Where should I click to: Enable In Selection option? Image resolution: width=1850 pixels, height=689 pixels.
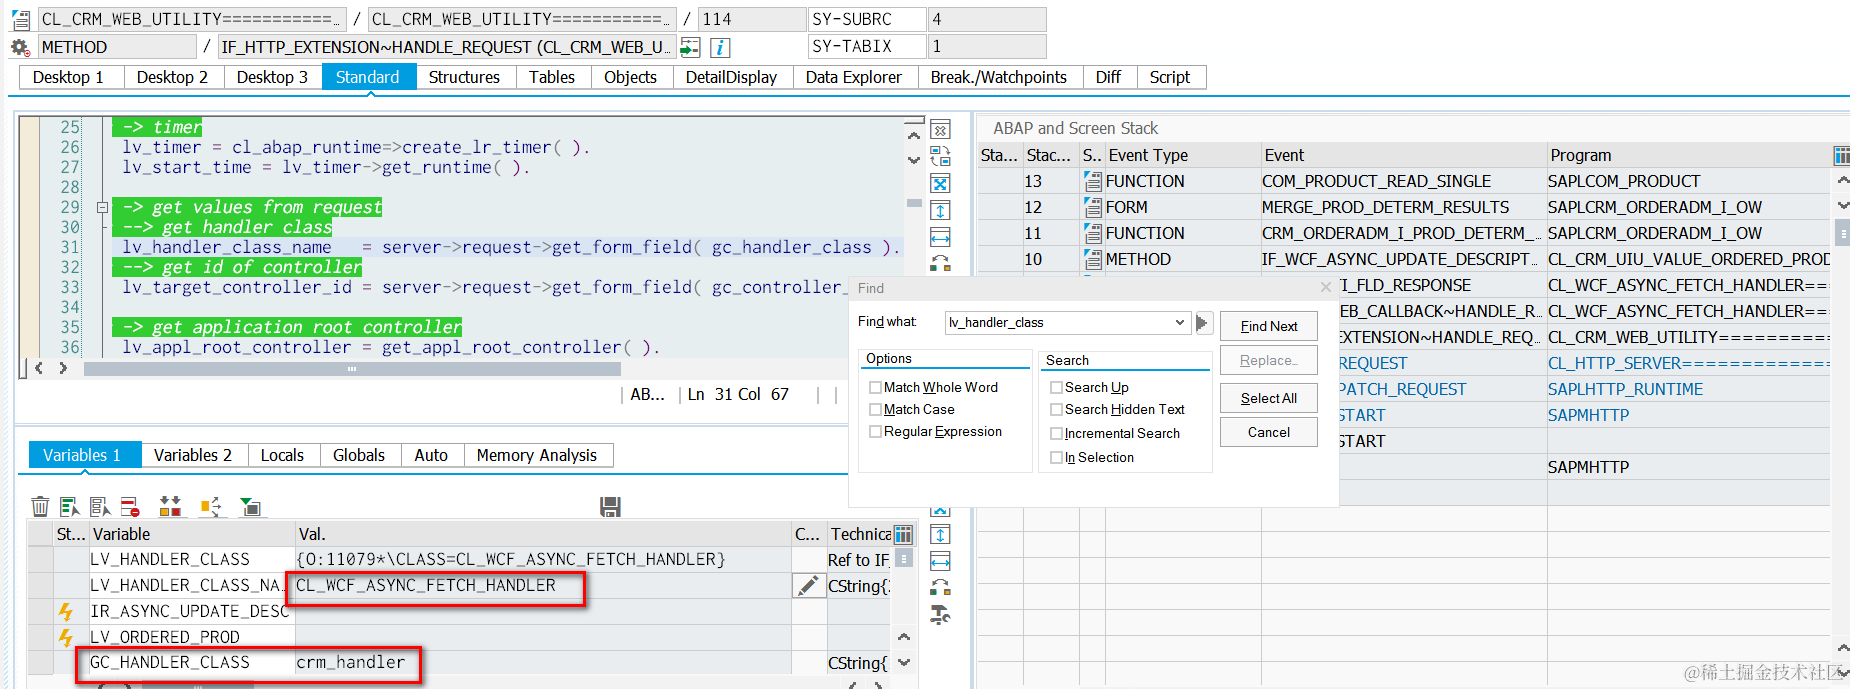tap(1056, 457)
